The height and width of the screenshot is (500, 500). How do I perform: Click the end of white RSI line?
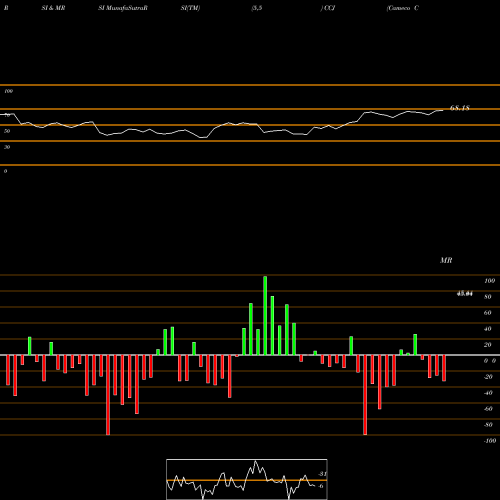[443, 110]
